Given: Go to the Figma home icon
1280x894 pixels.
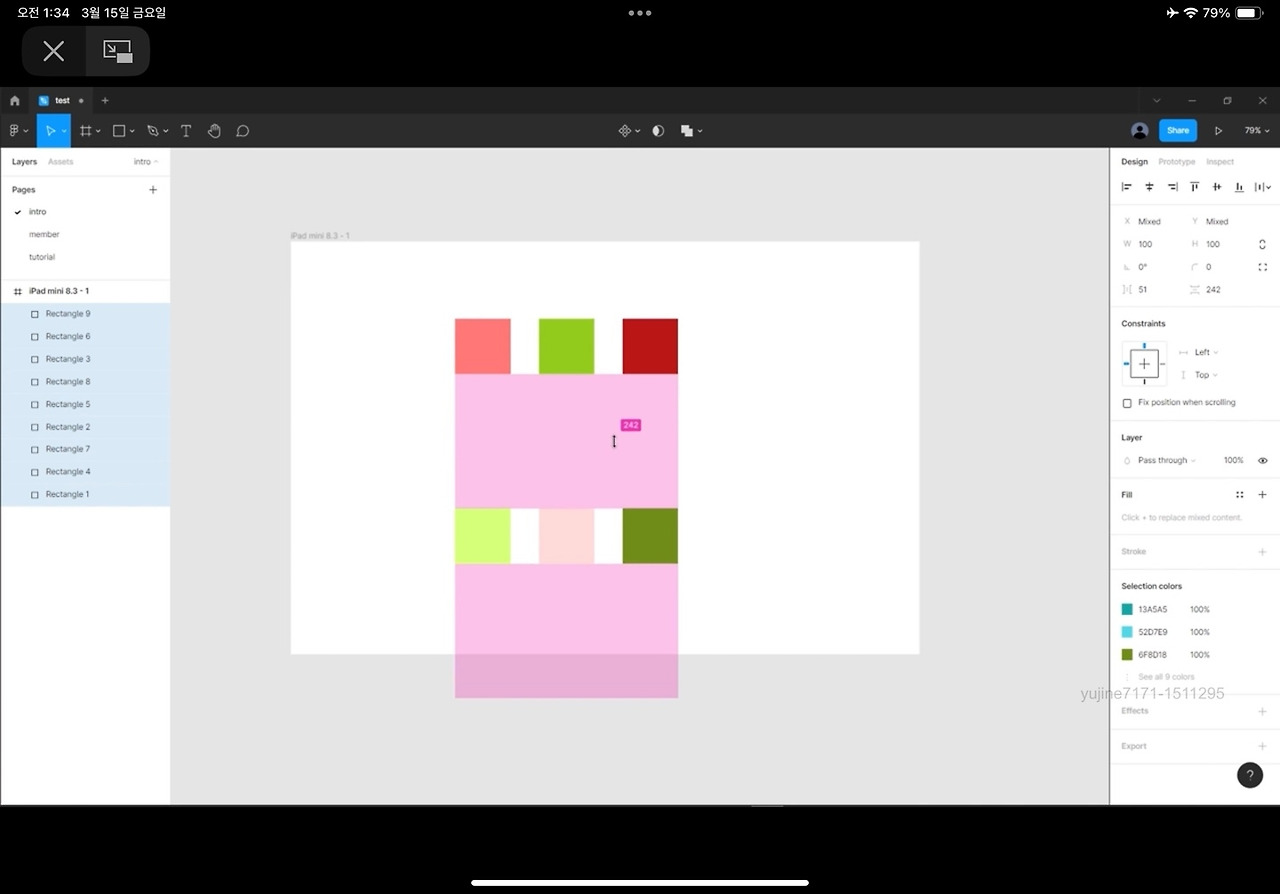Looking at the screenshot, I should (15, 101).
